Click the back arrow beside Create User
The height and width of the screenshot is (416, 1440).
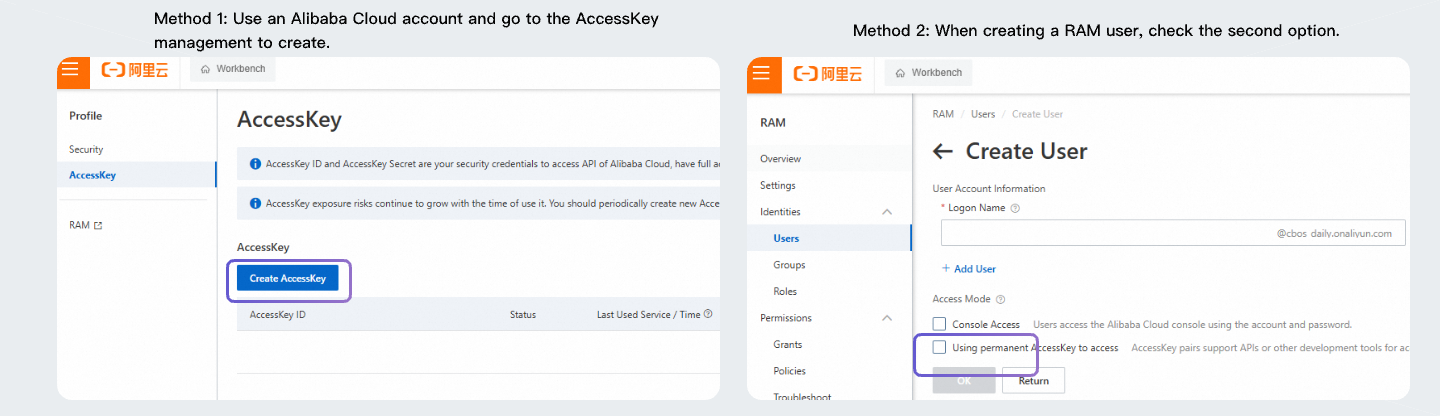[x=942, y=152]
